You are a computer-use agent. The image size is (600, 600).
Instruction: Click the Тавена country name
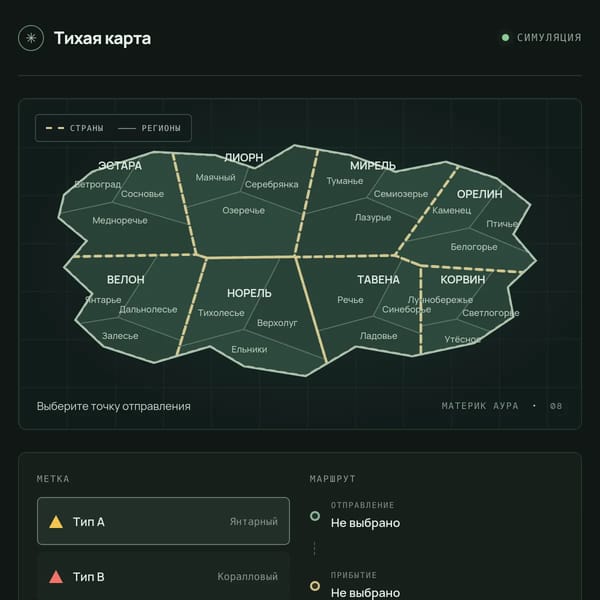378,280
